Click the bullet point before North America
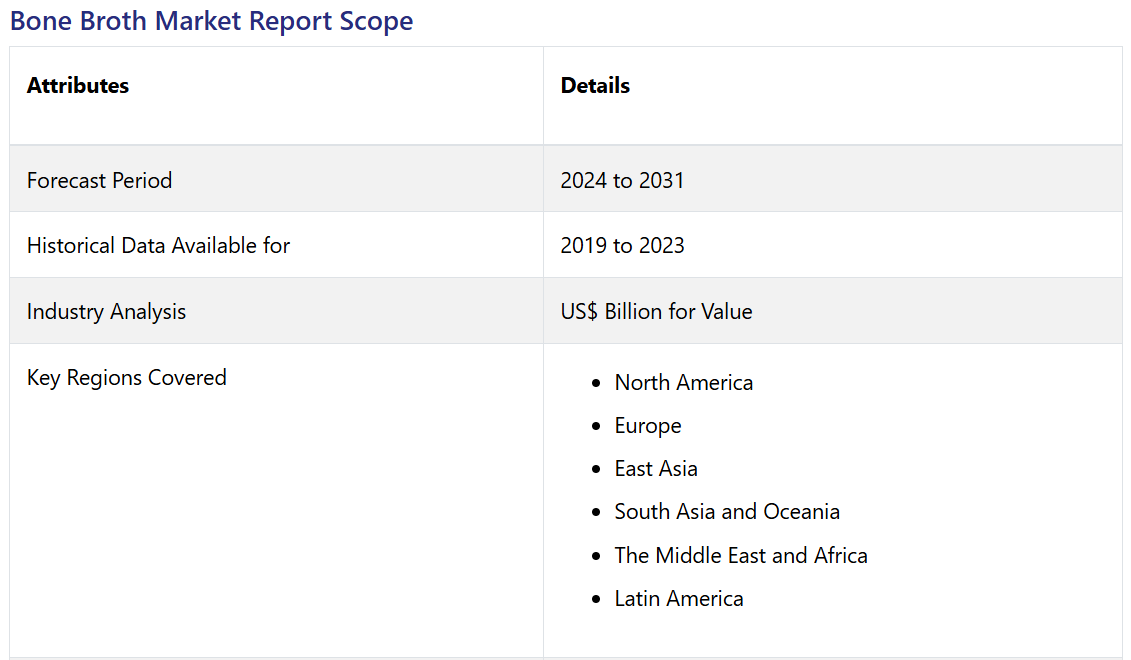Screen dimensions: 1131x660 click(597, 383)
